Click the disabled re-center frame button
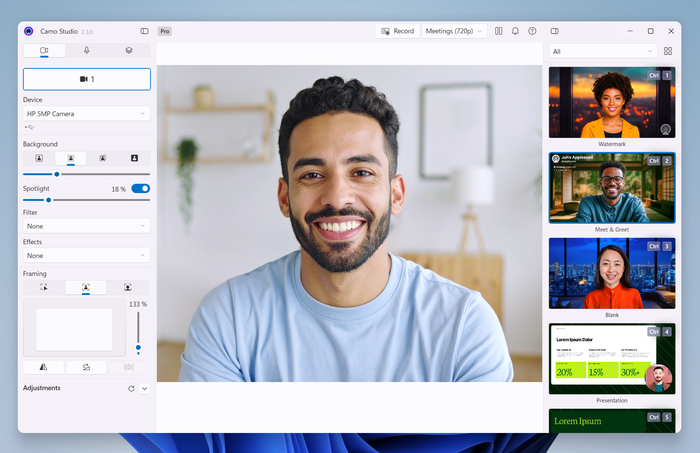 coord(129,367)
